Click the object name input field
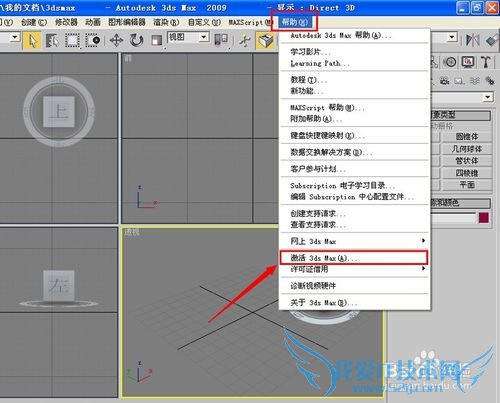The height and width of the screenshot is (403, 500). pos(453,218)
